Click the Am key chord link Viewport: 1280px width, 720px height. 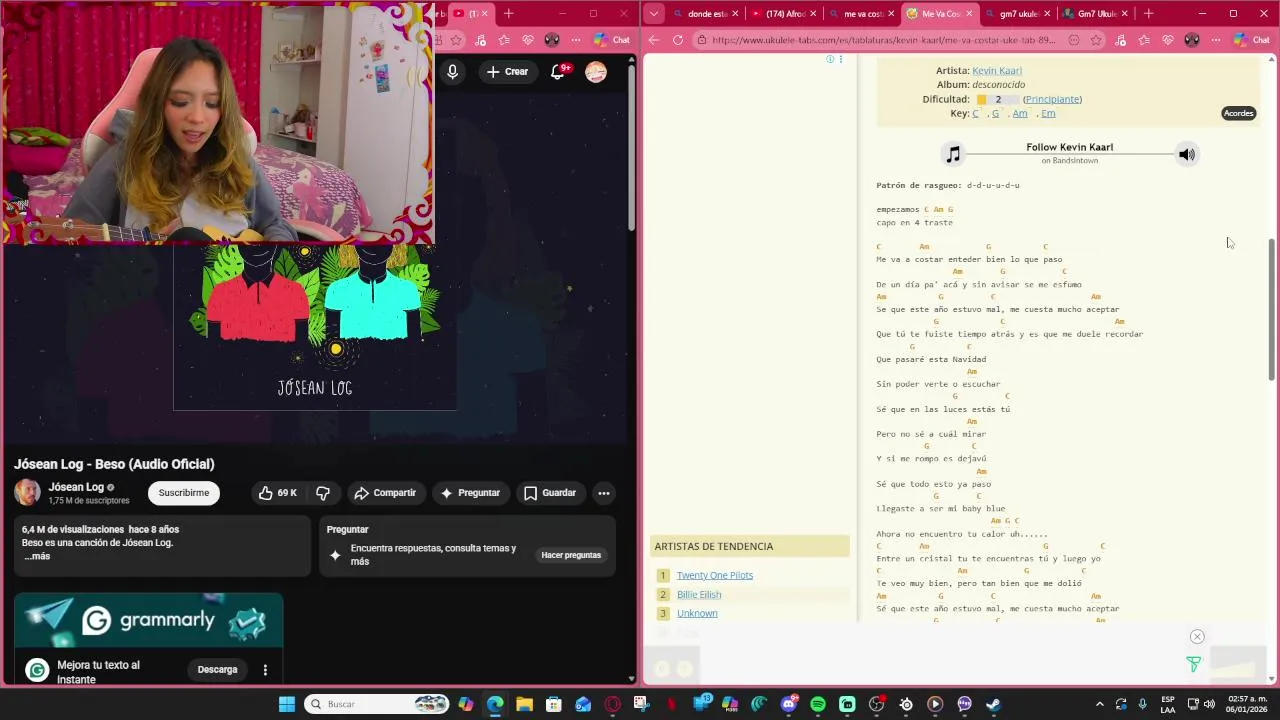coord(1020,113)
